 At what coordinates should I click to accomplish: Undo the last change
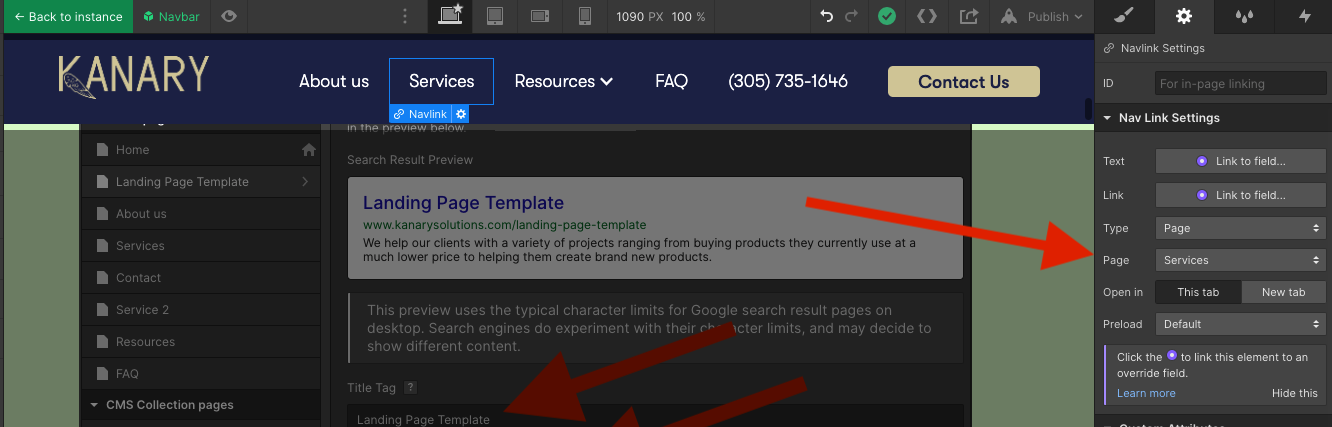826,16
